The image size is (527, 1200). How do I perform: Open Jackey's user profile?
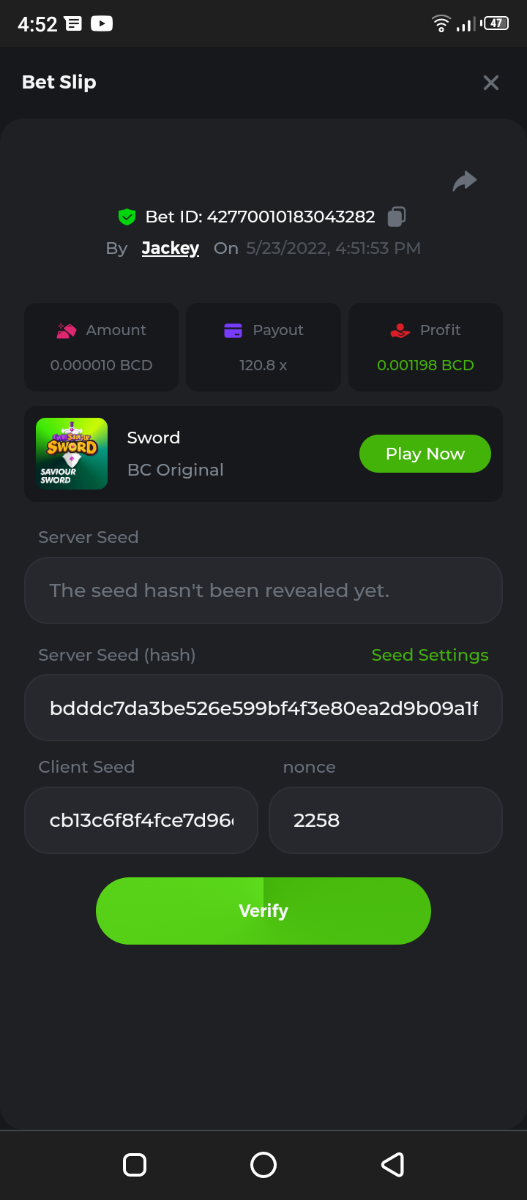point(170,248)
